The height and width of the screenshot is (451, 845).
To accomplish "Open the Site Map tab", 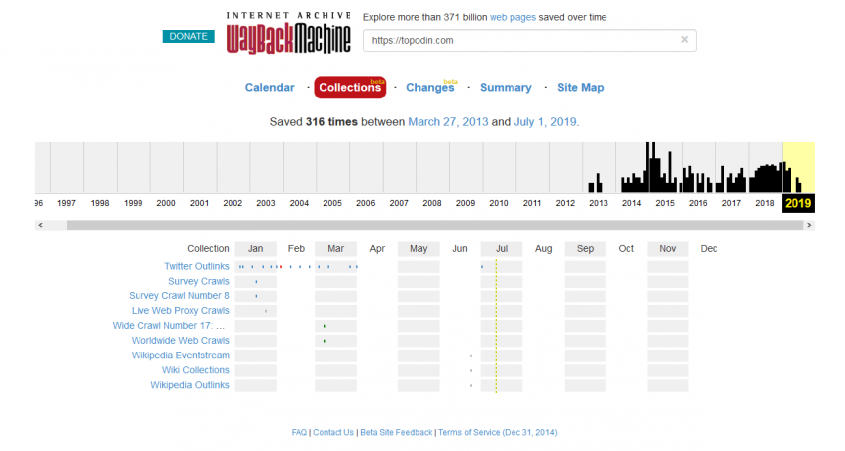I will pyautogui.click(x=580, y=88).
